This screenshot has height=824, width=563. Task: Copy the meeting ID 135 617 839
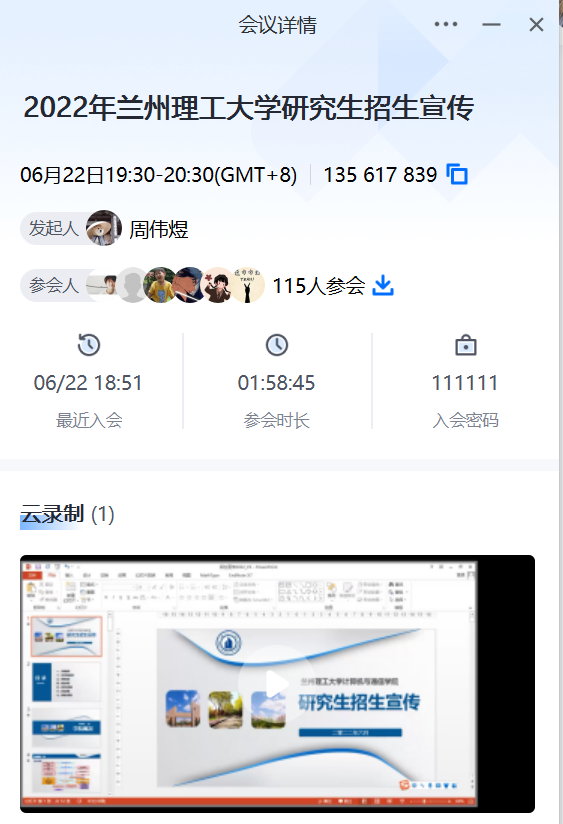(x=457, y=174)
